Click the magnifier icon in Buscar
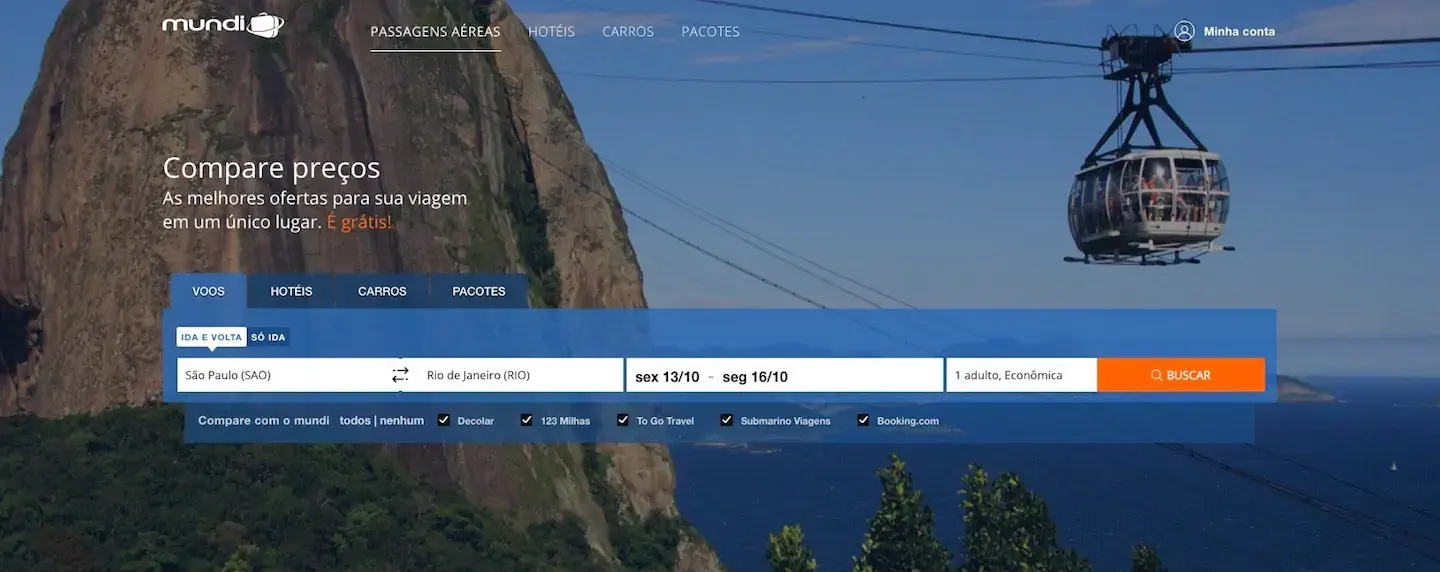 pos(1156,376)
